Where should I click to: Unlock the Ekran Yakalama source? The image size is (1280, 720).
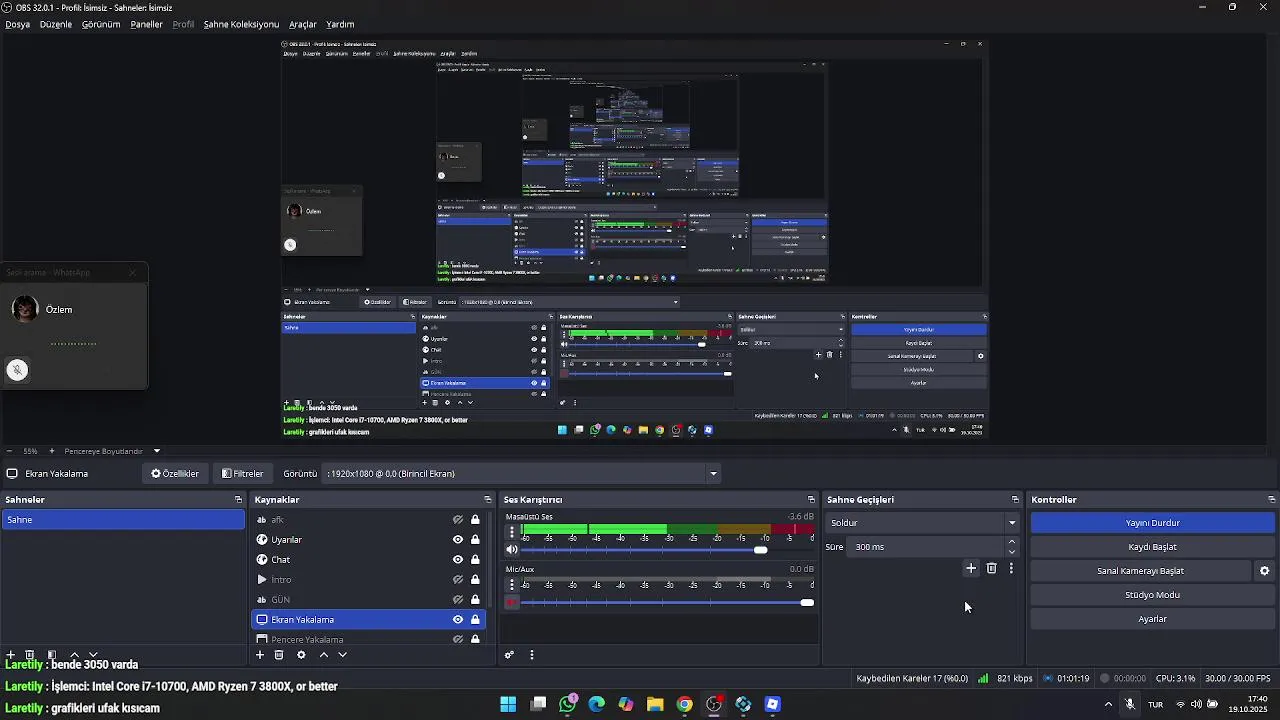(x=475, y=620)
